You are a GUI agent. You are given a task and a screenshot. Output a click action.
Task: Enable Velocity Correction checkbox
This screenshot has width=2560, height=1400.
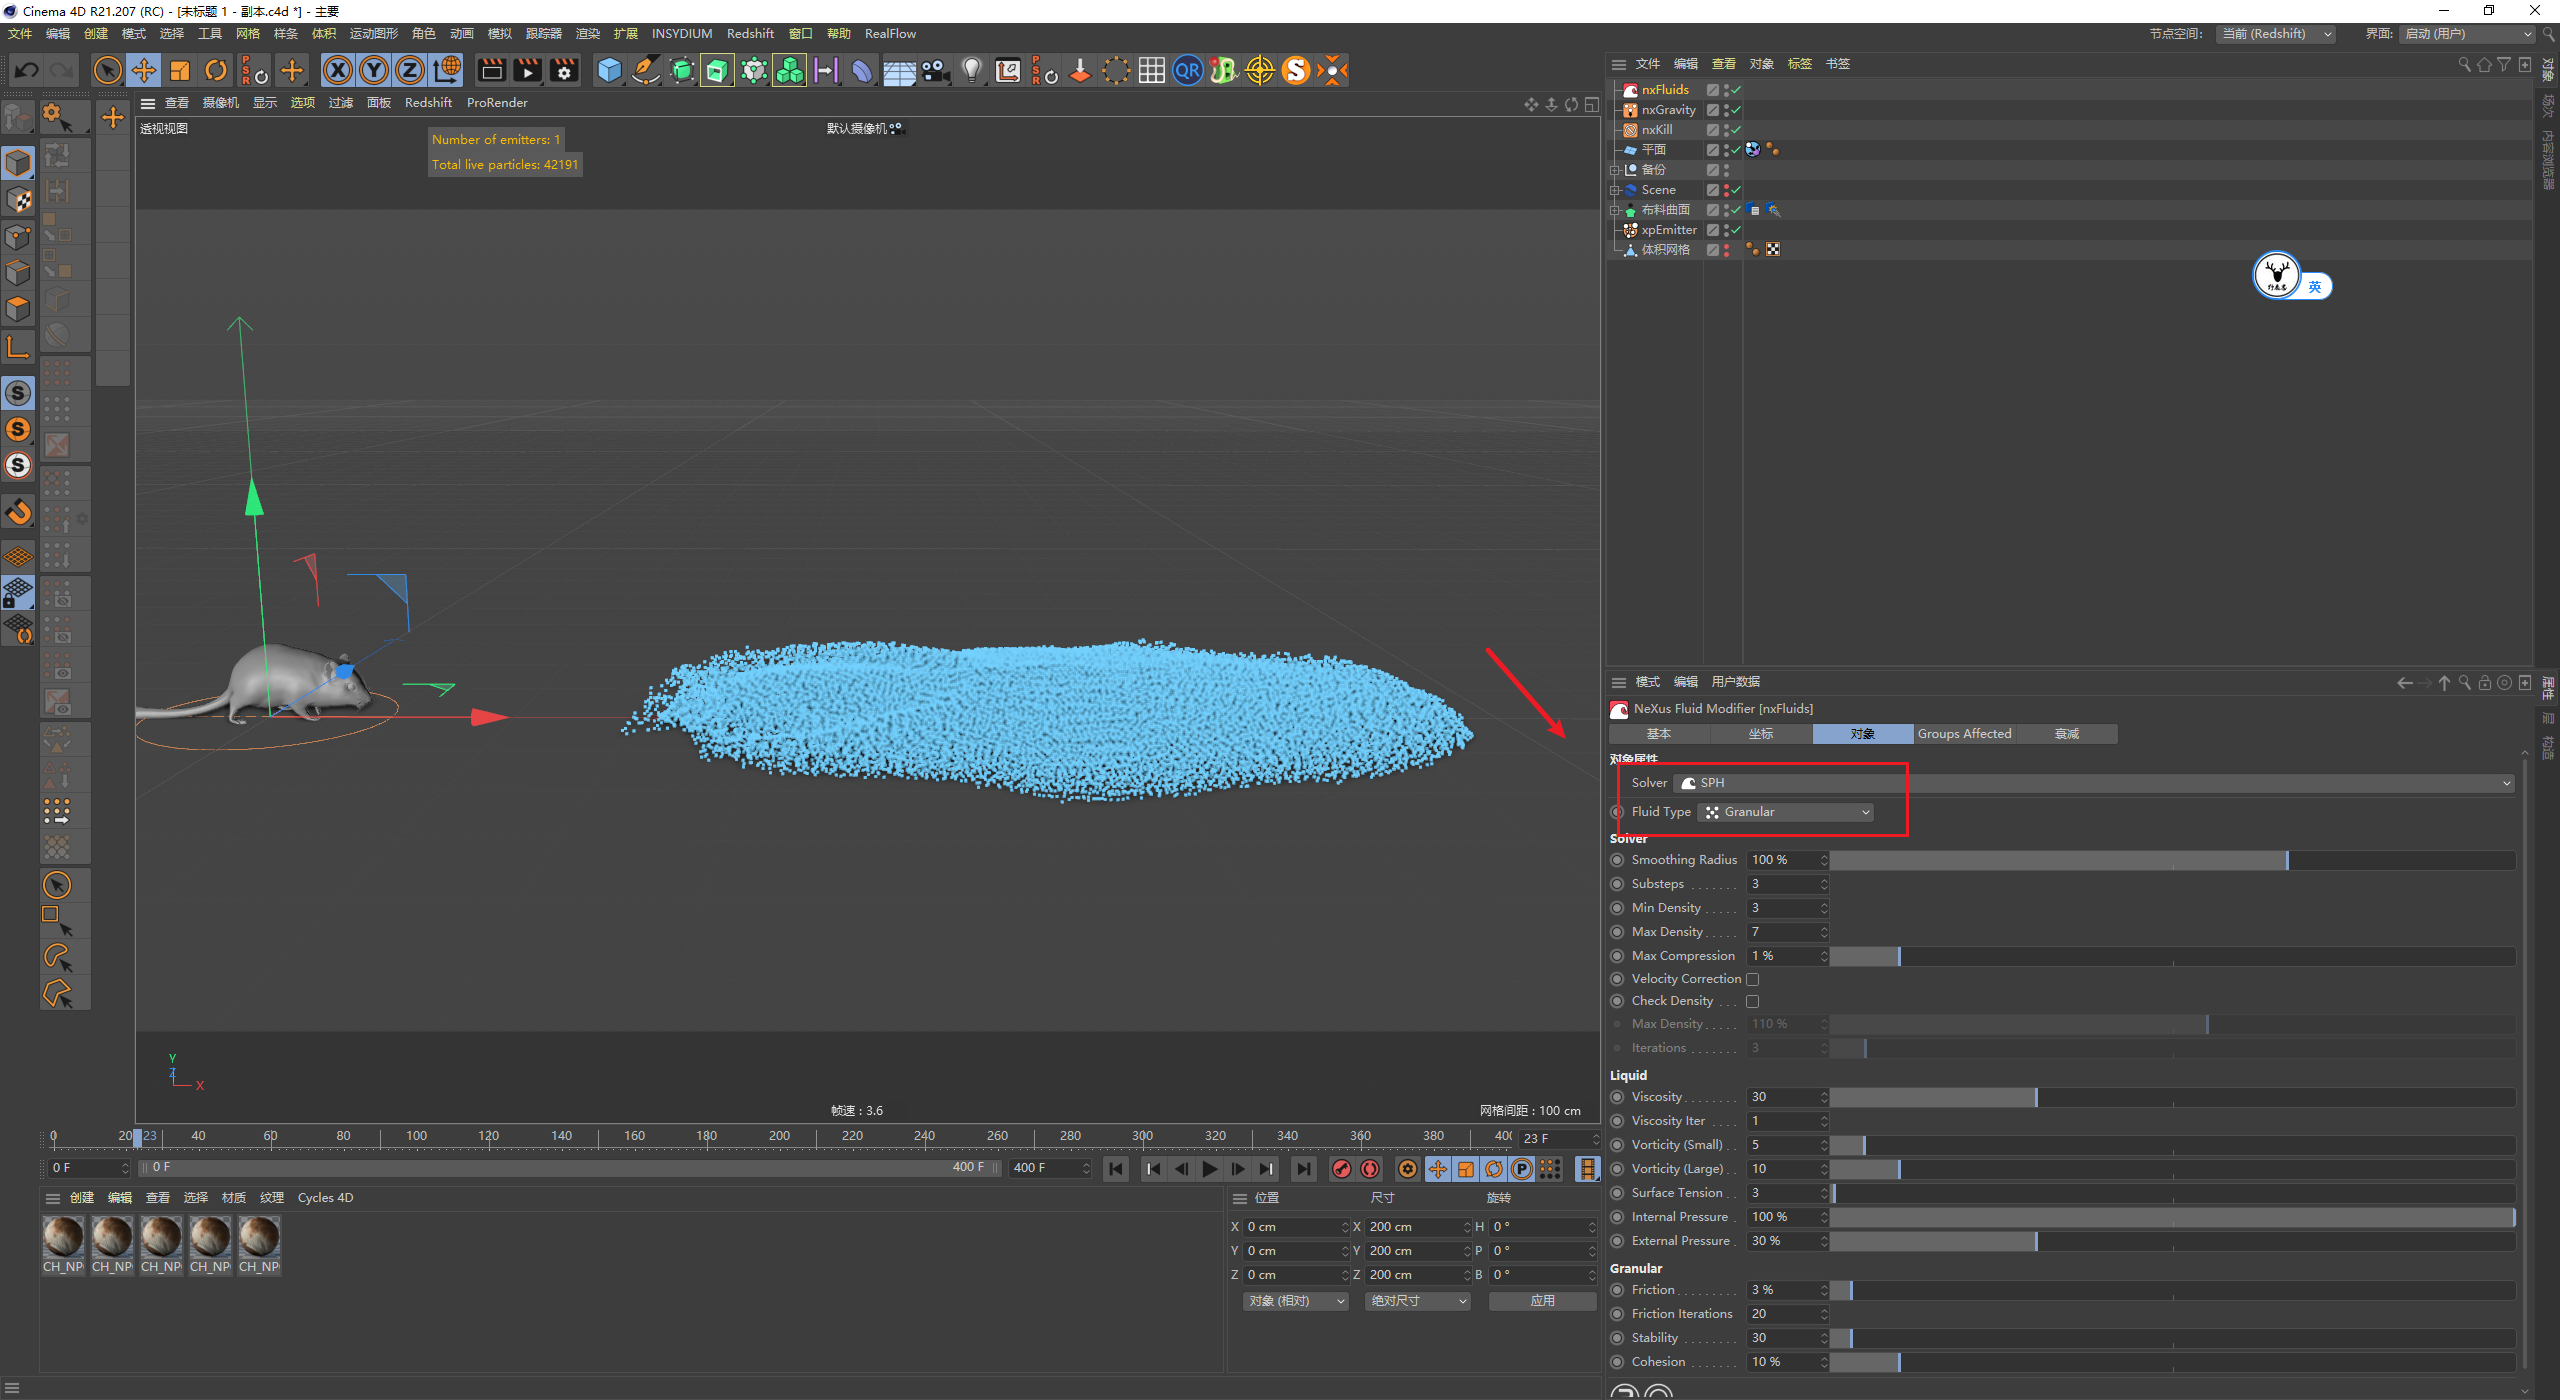coord(1752,980)
